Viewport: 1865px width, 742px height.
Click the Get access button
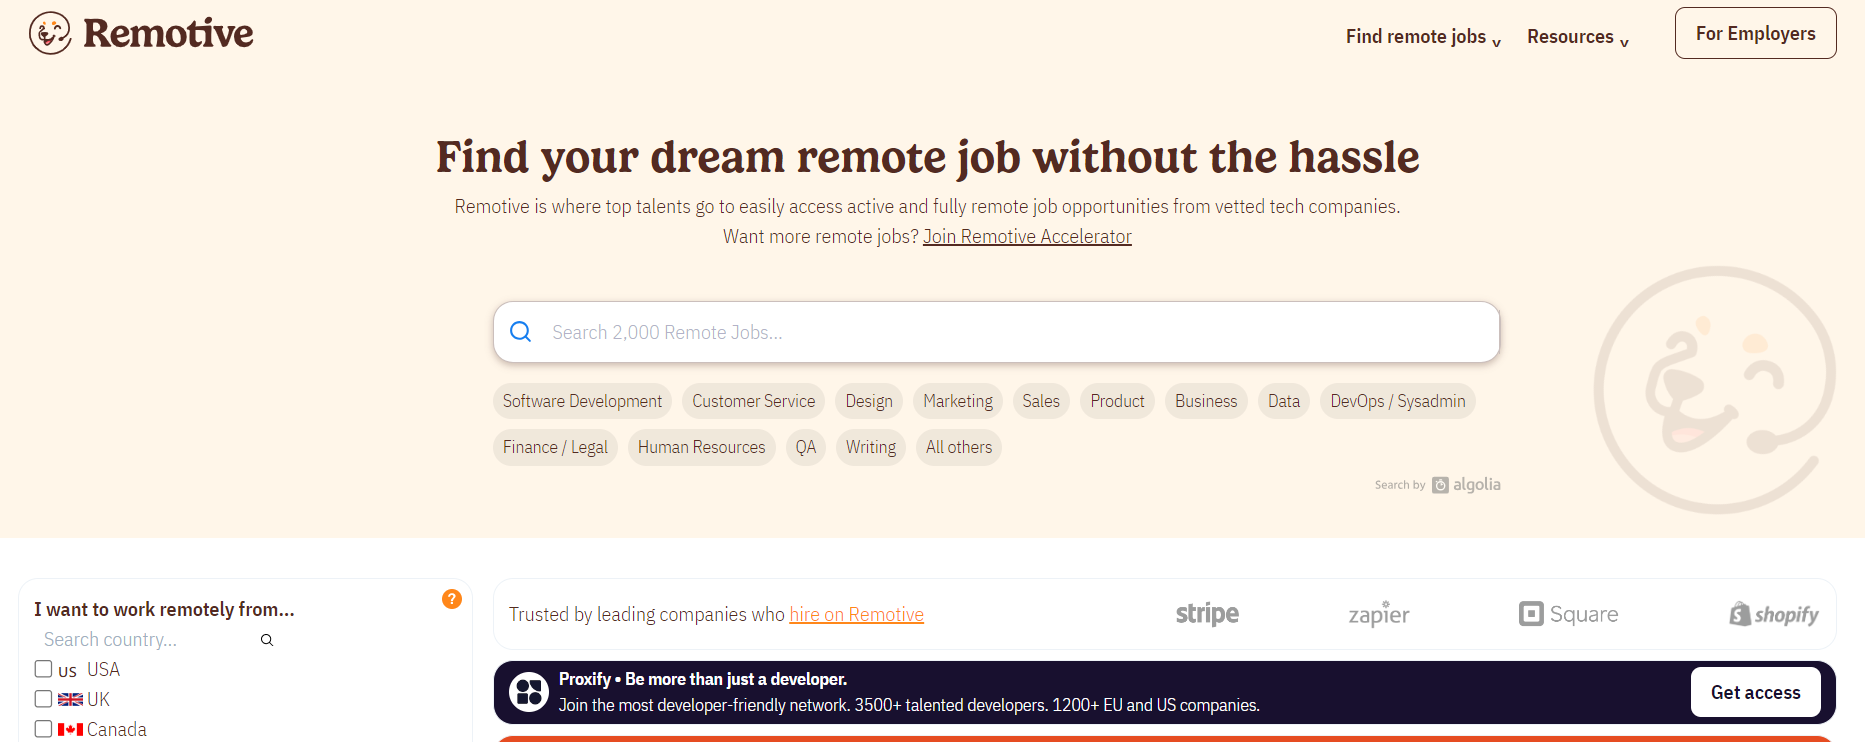coord(1755,692)
